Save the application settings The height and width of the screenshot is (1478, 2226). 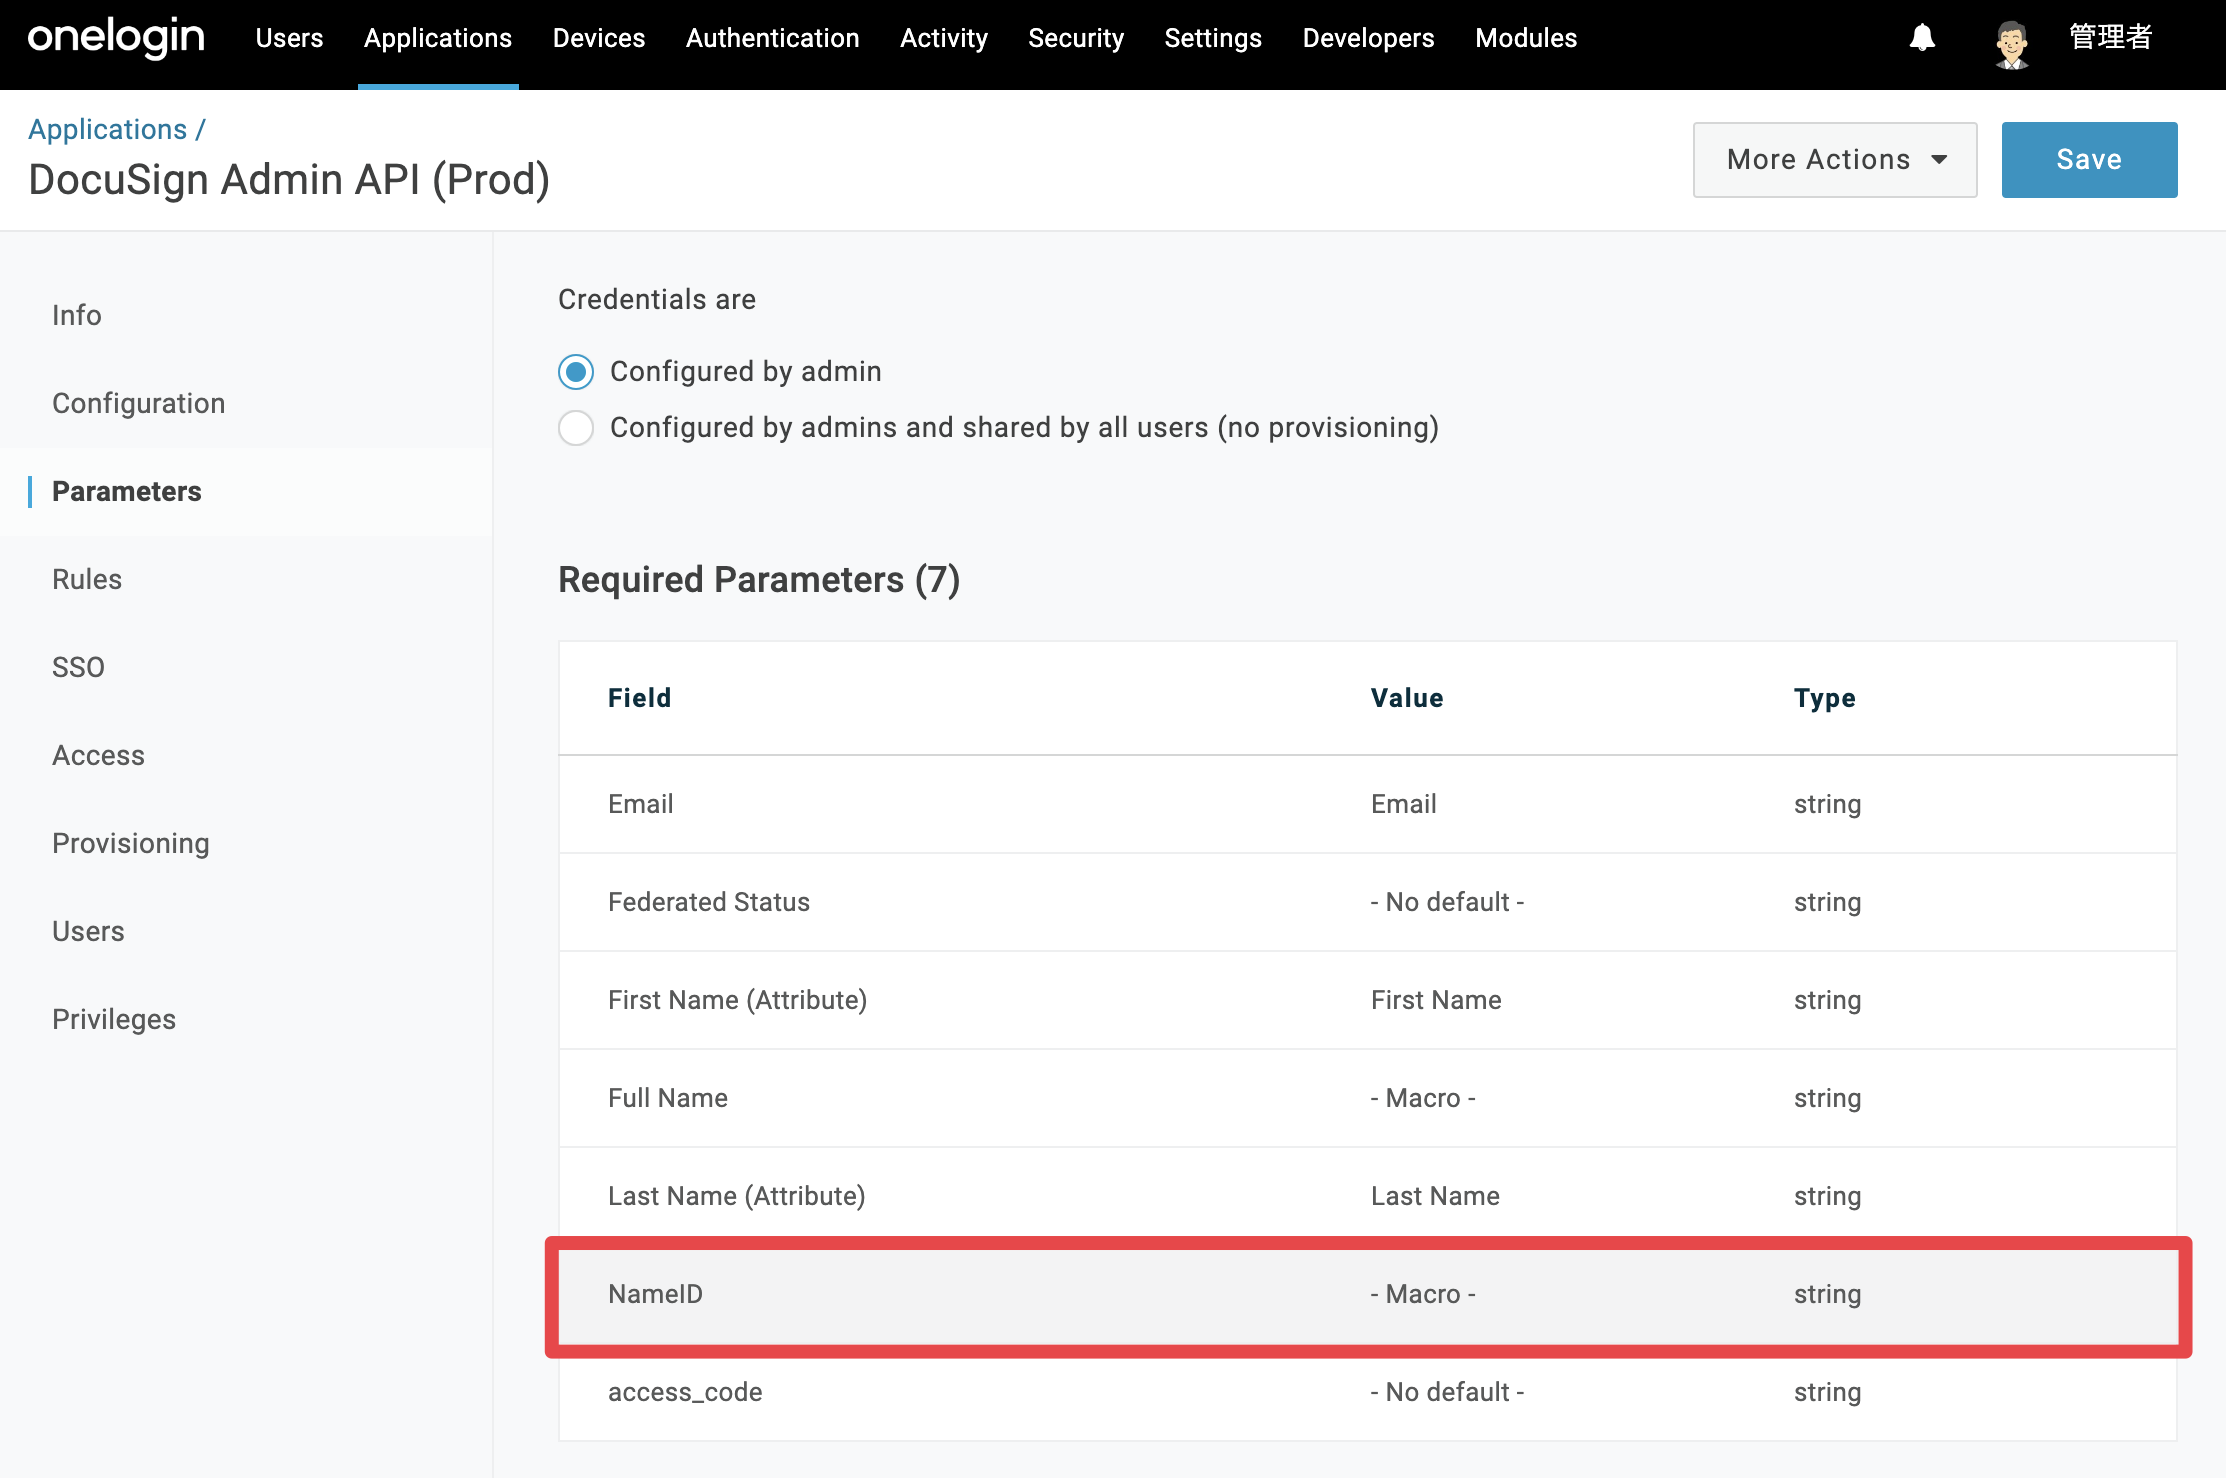pos(2089,160)
